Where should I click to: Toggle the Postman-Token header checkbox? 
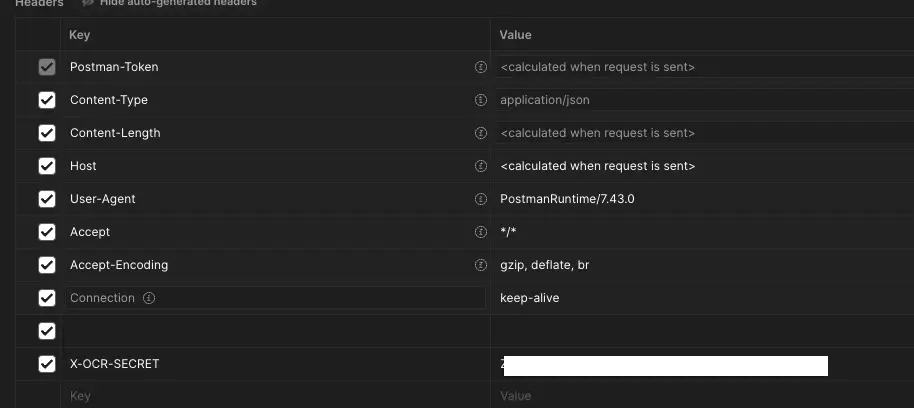(47, 67)
